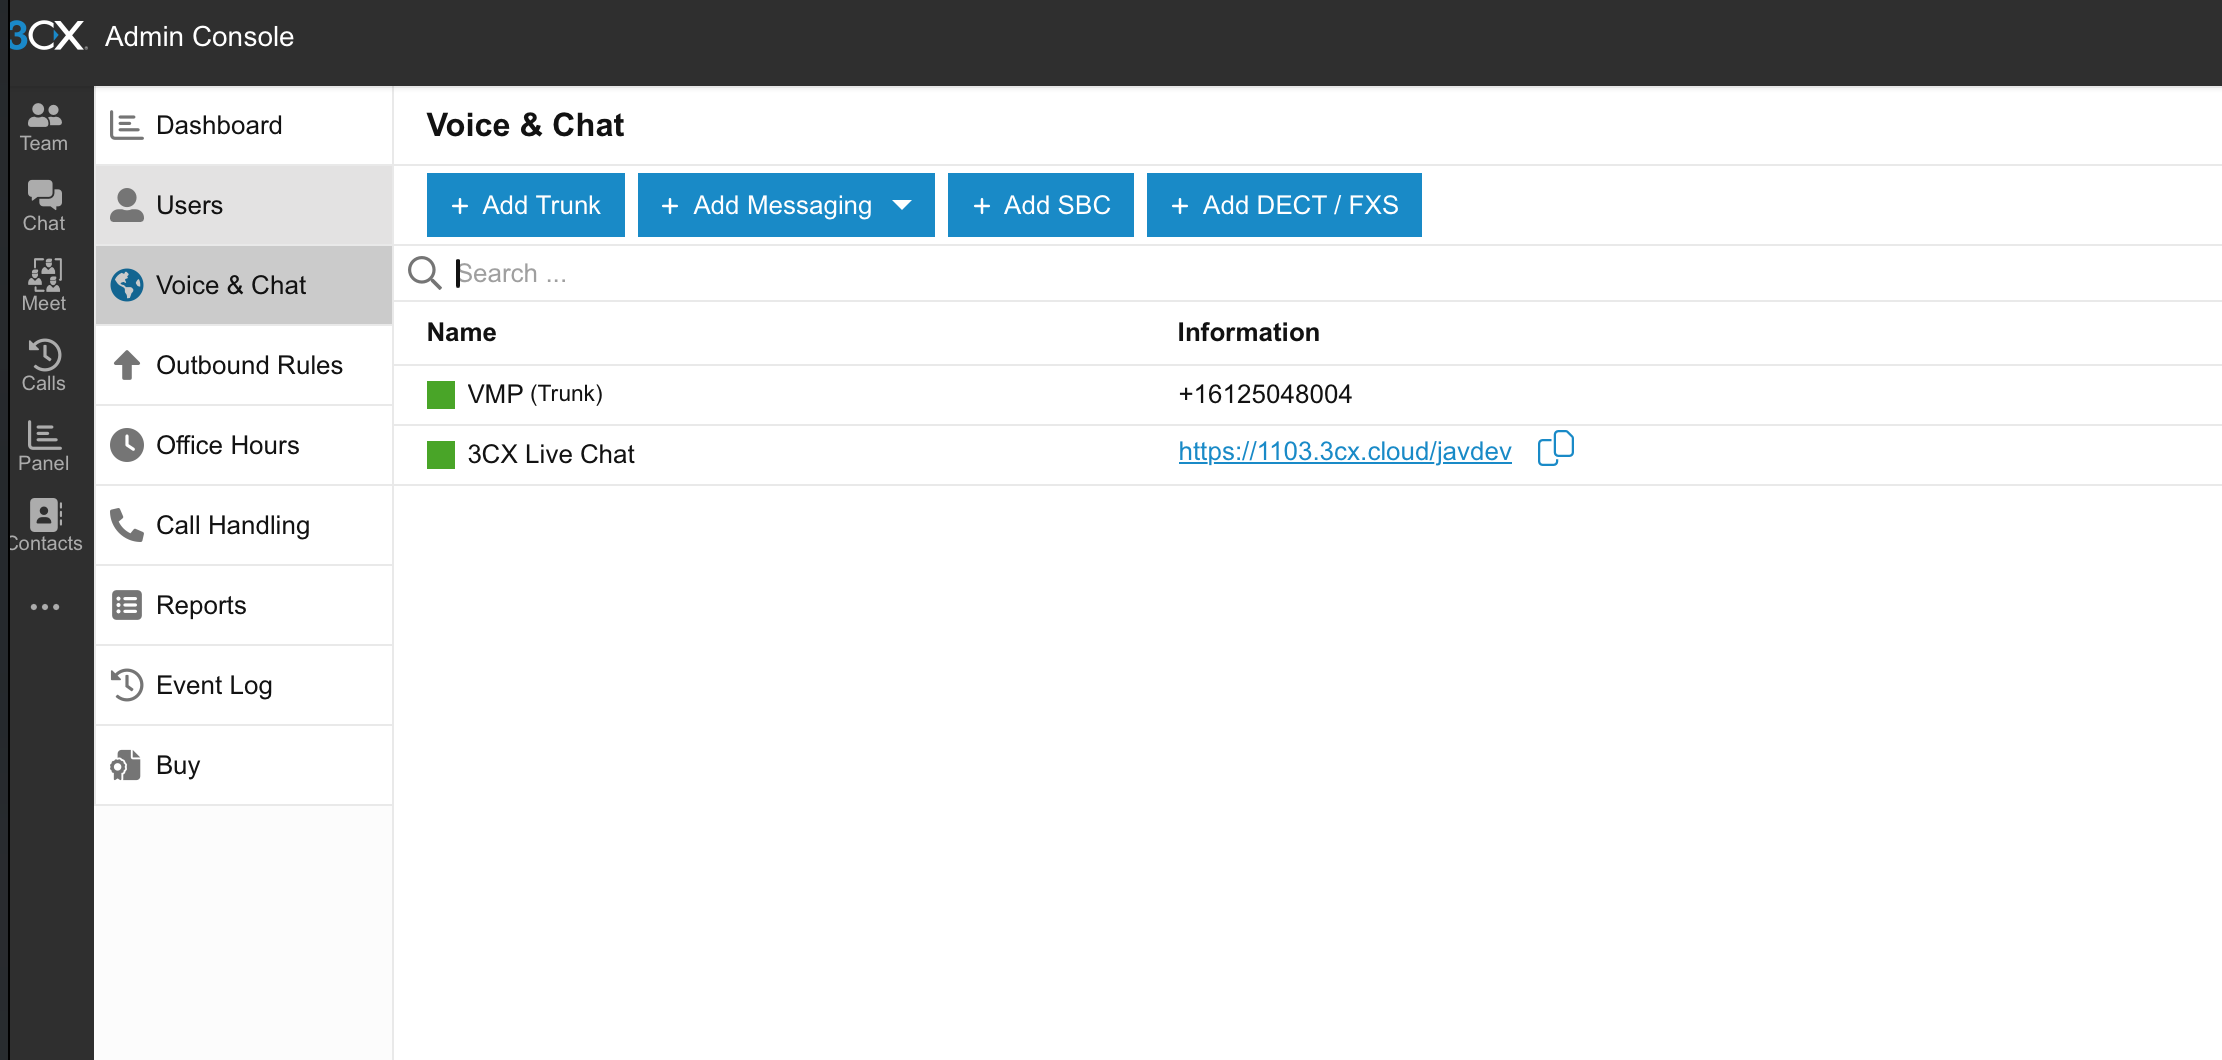Click the copy icon beside Live Chat URL
The image size is (2222, 1060).
(x=1555, y=449)
